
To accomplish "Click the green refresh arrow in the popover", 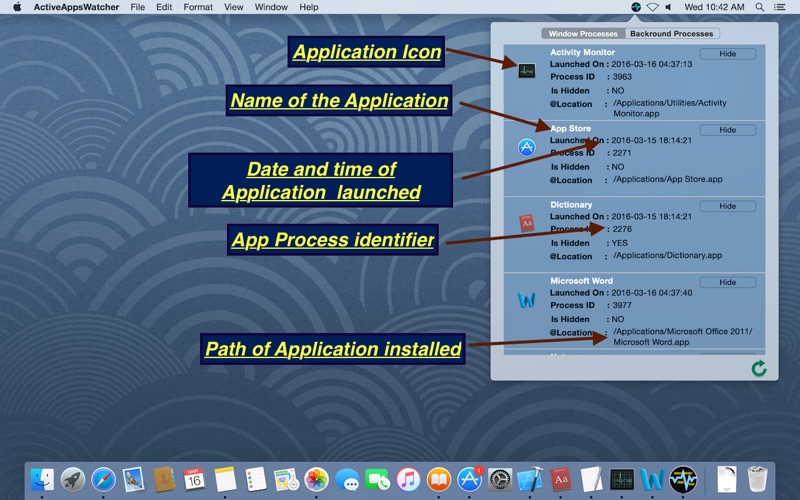I will click(x=759, y=368).
